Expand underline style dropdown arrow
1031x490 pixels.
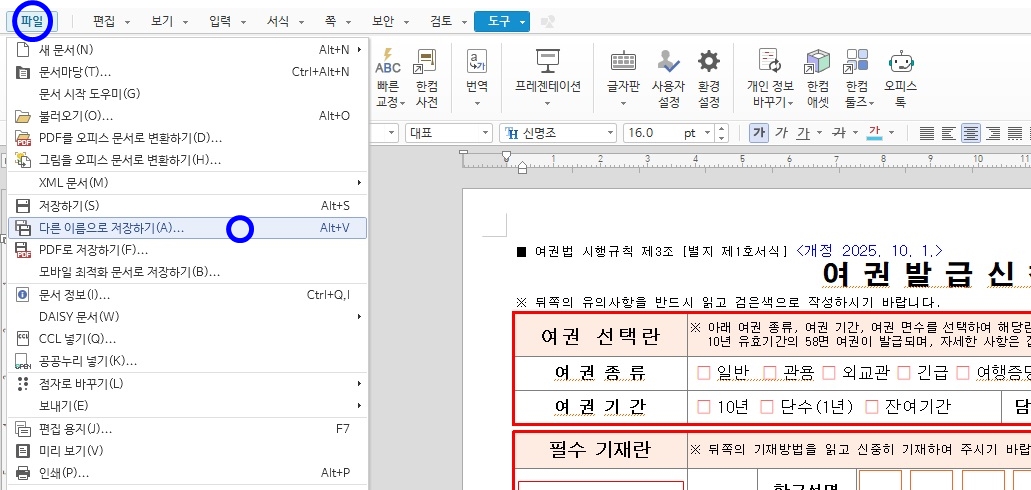tap(819, 134)
